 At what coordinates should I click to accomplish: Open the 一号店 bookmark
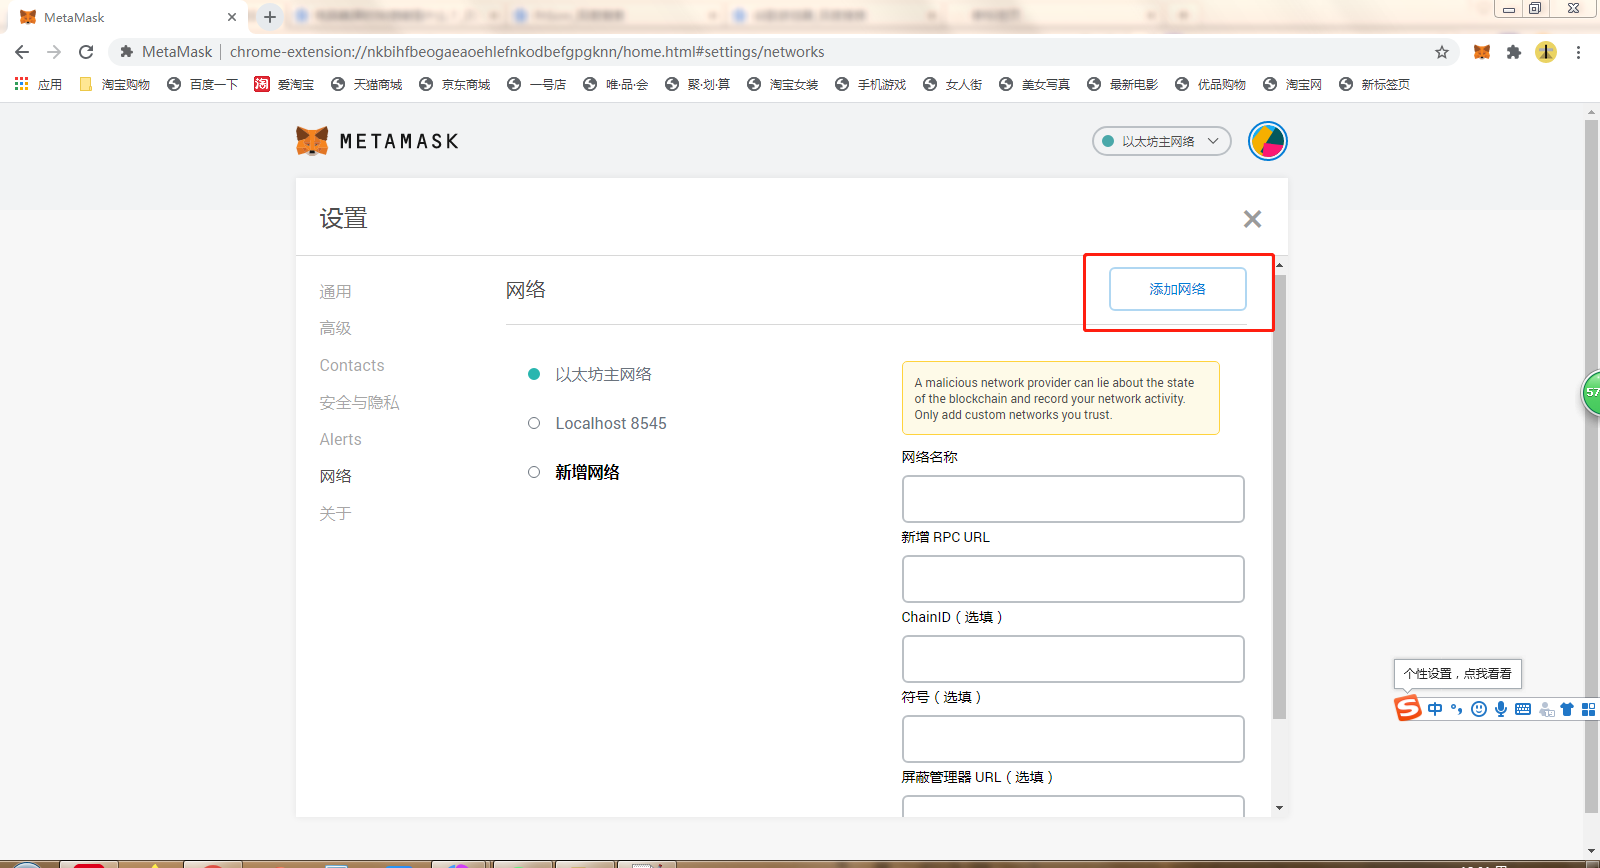coord(536,84)
